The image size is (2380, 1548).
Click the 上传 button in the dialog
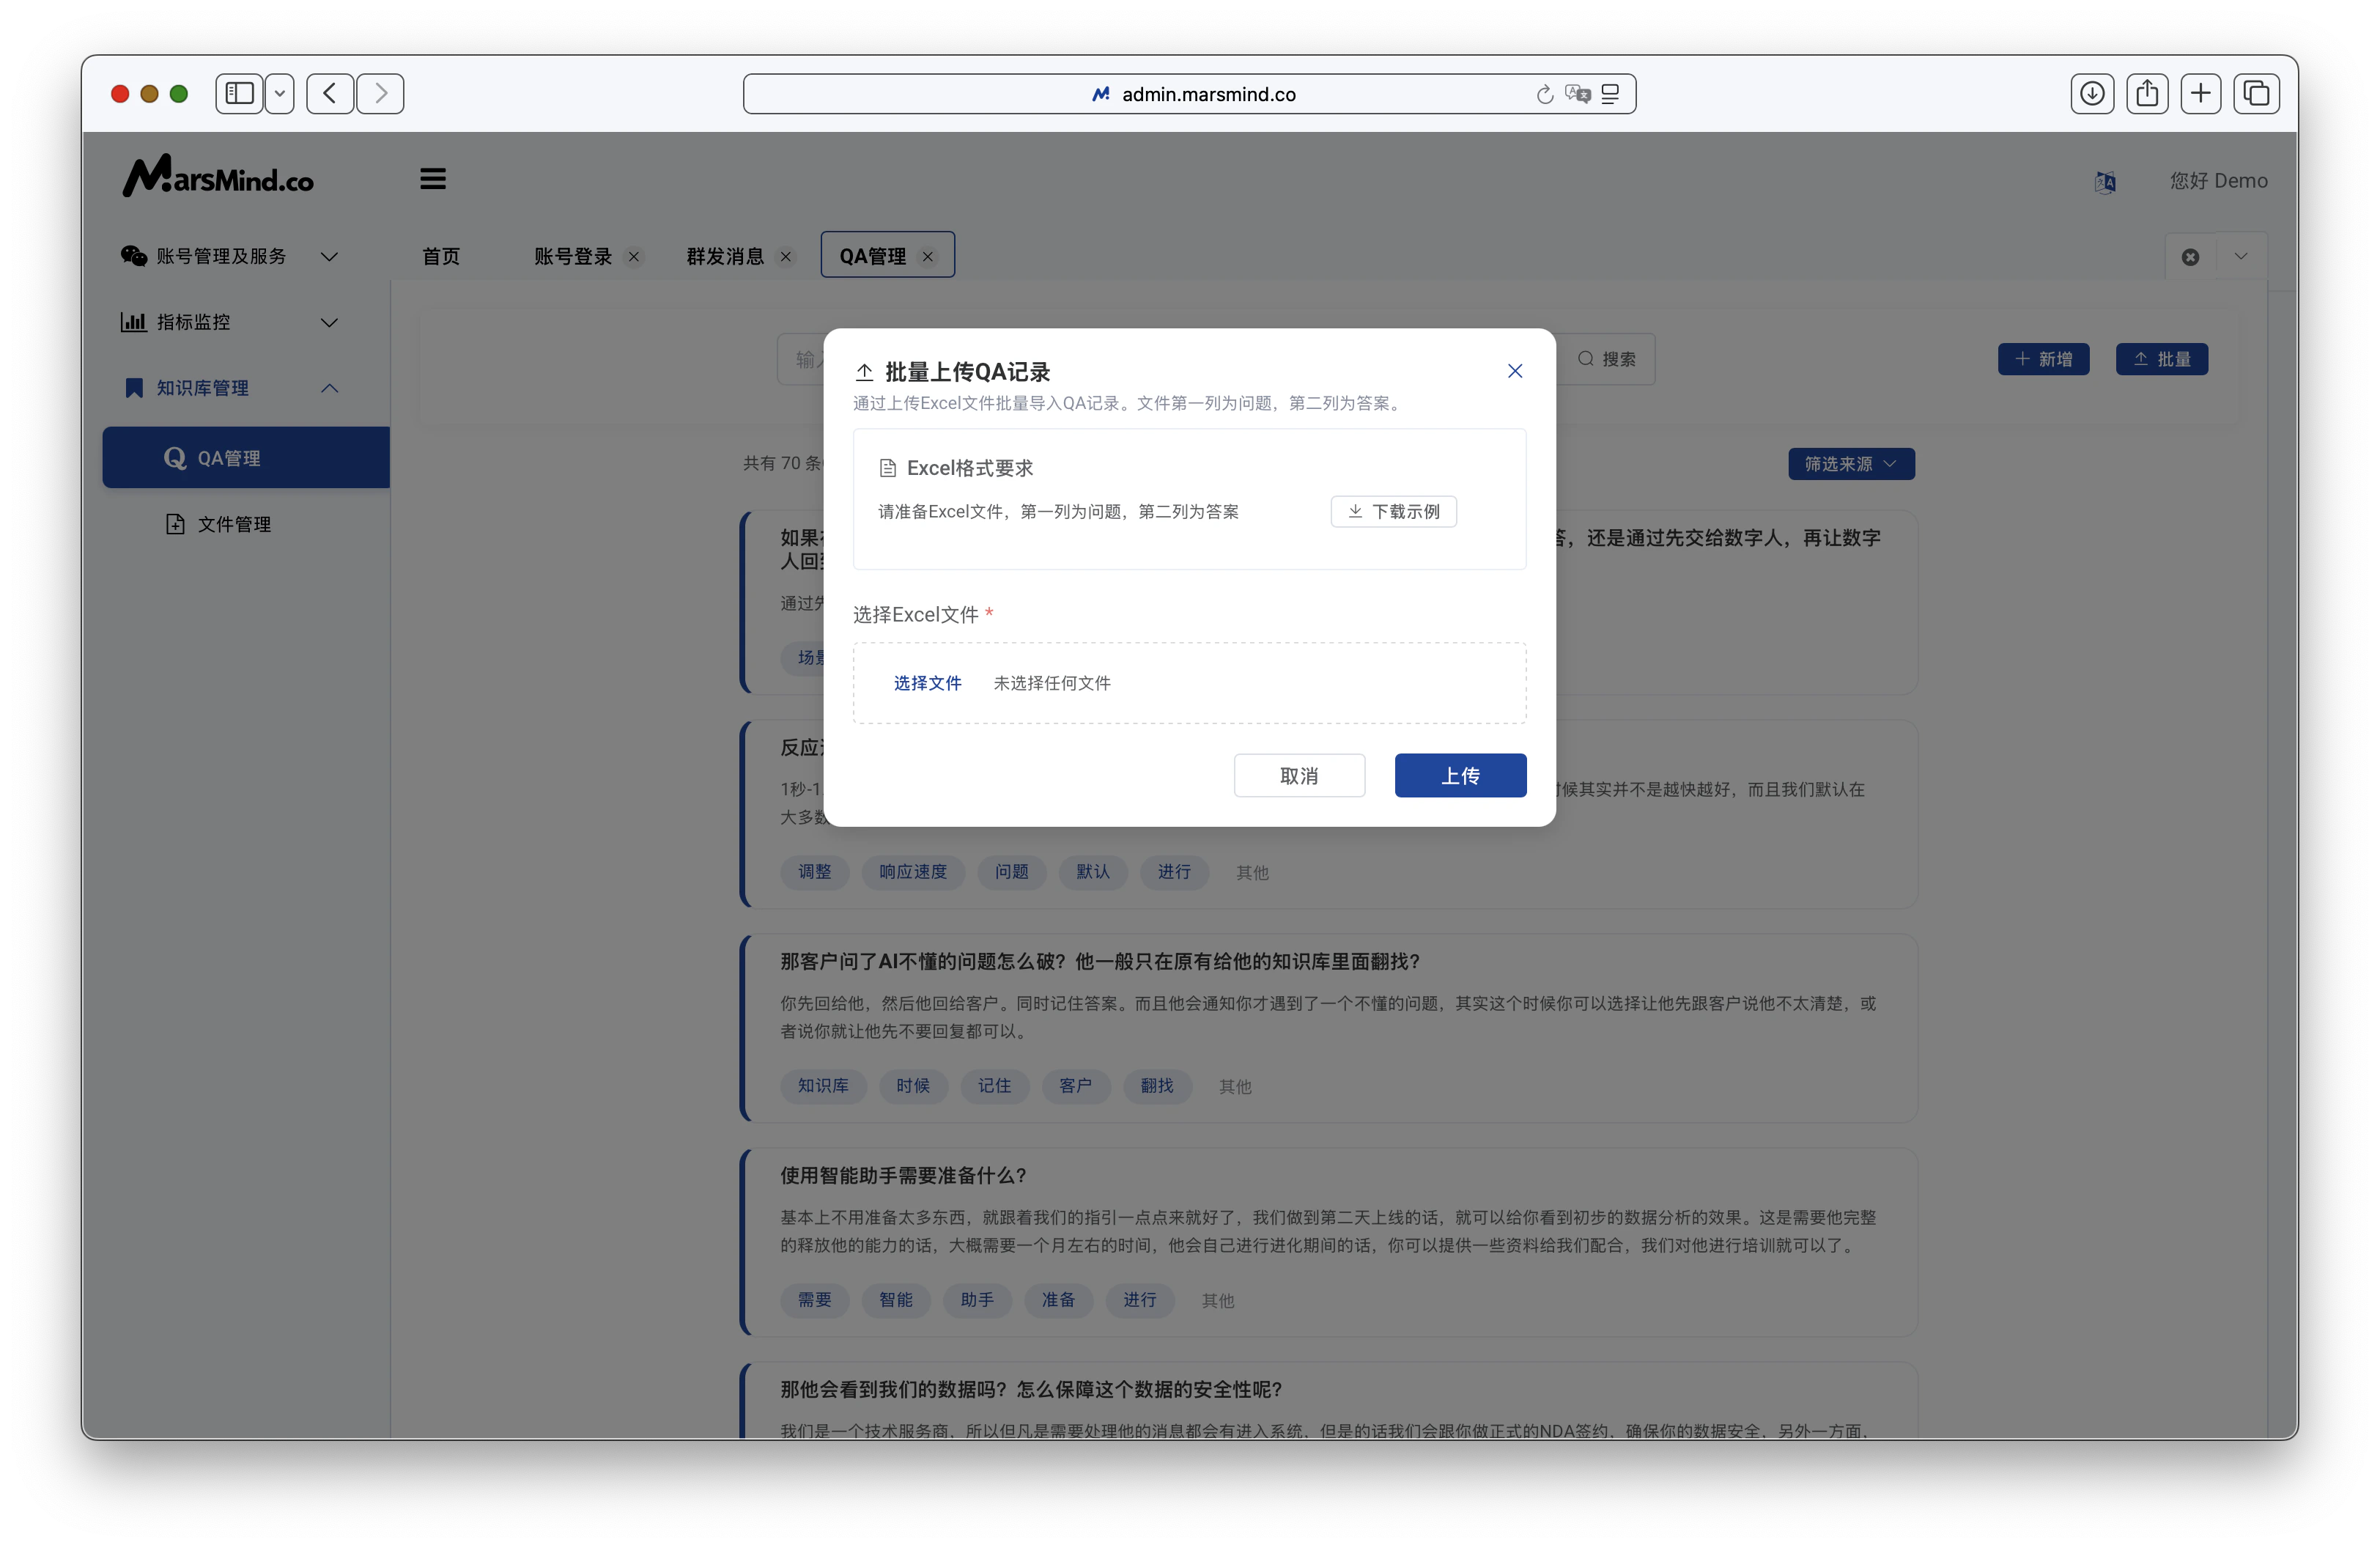click(x=1460, y=775)
